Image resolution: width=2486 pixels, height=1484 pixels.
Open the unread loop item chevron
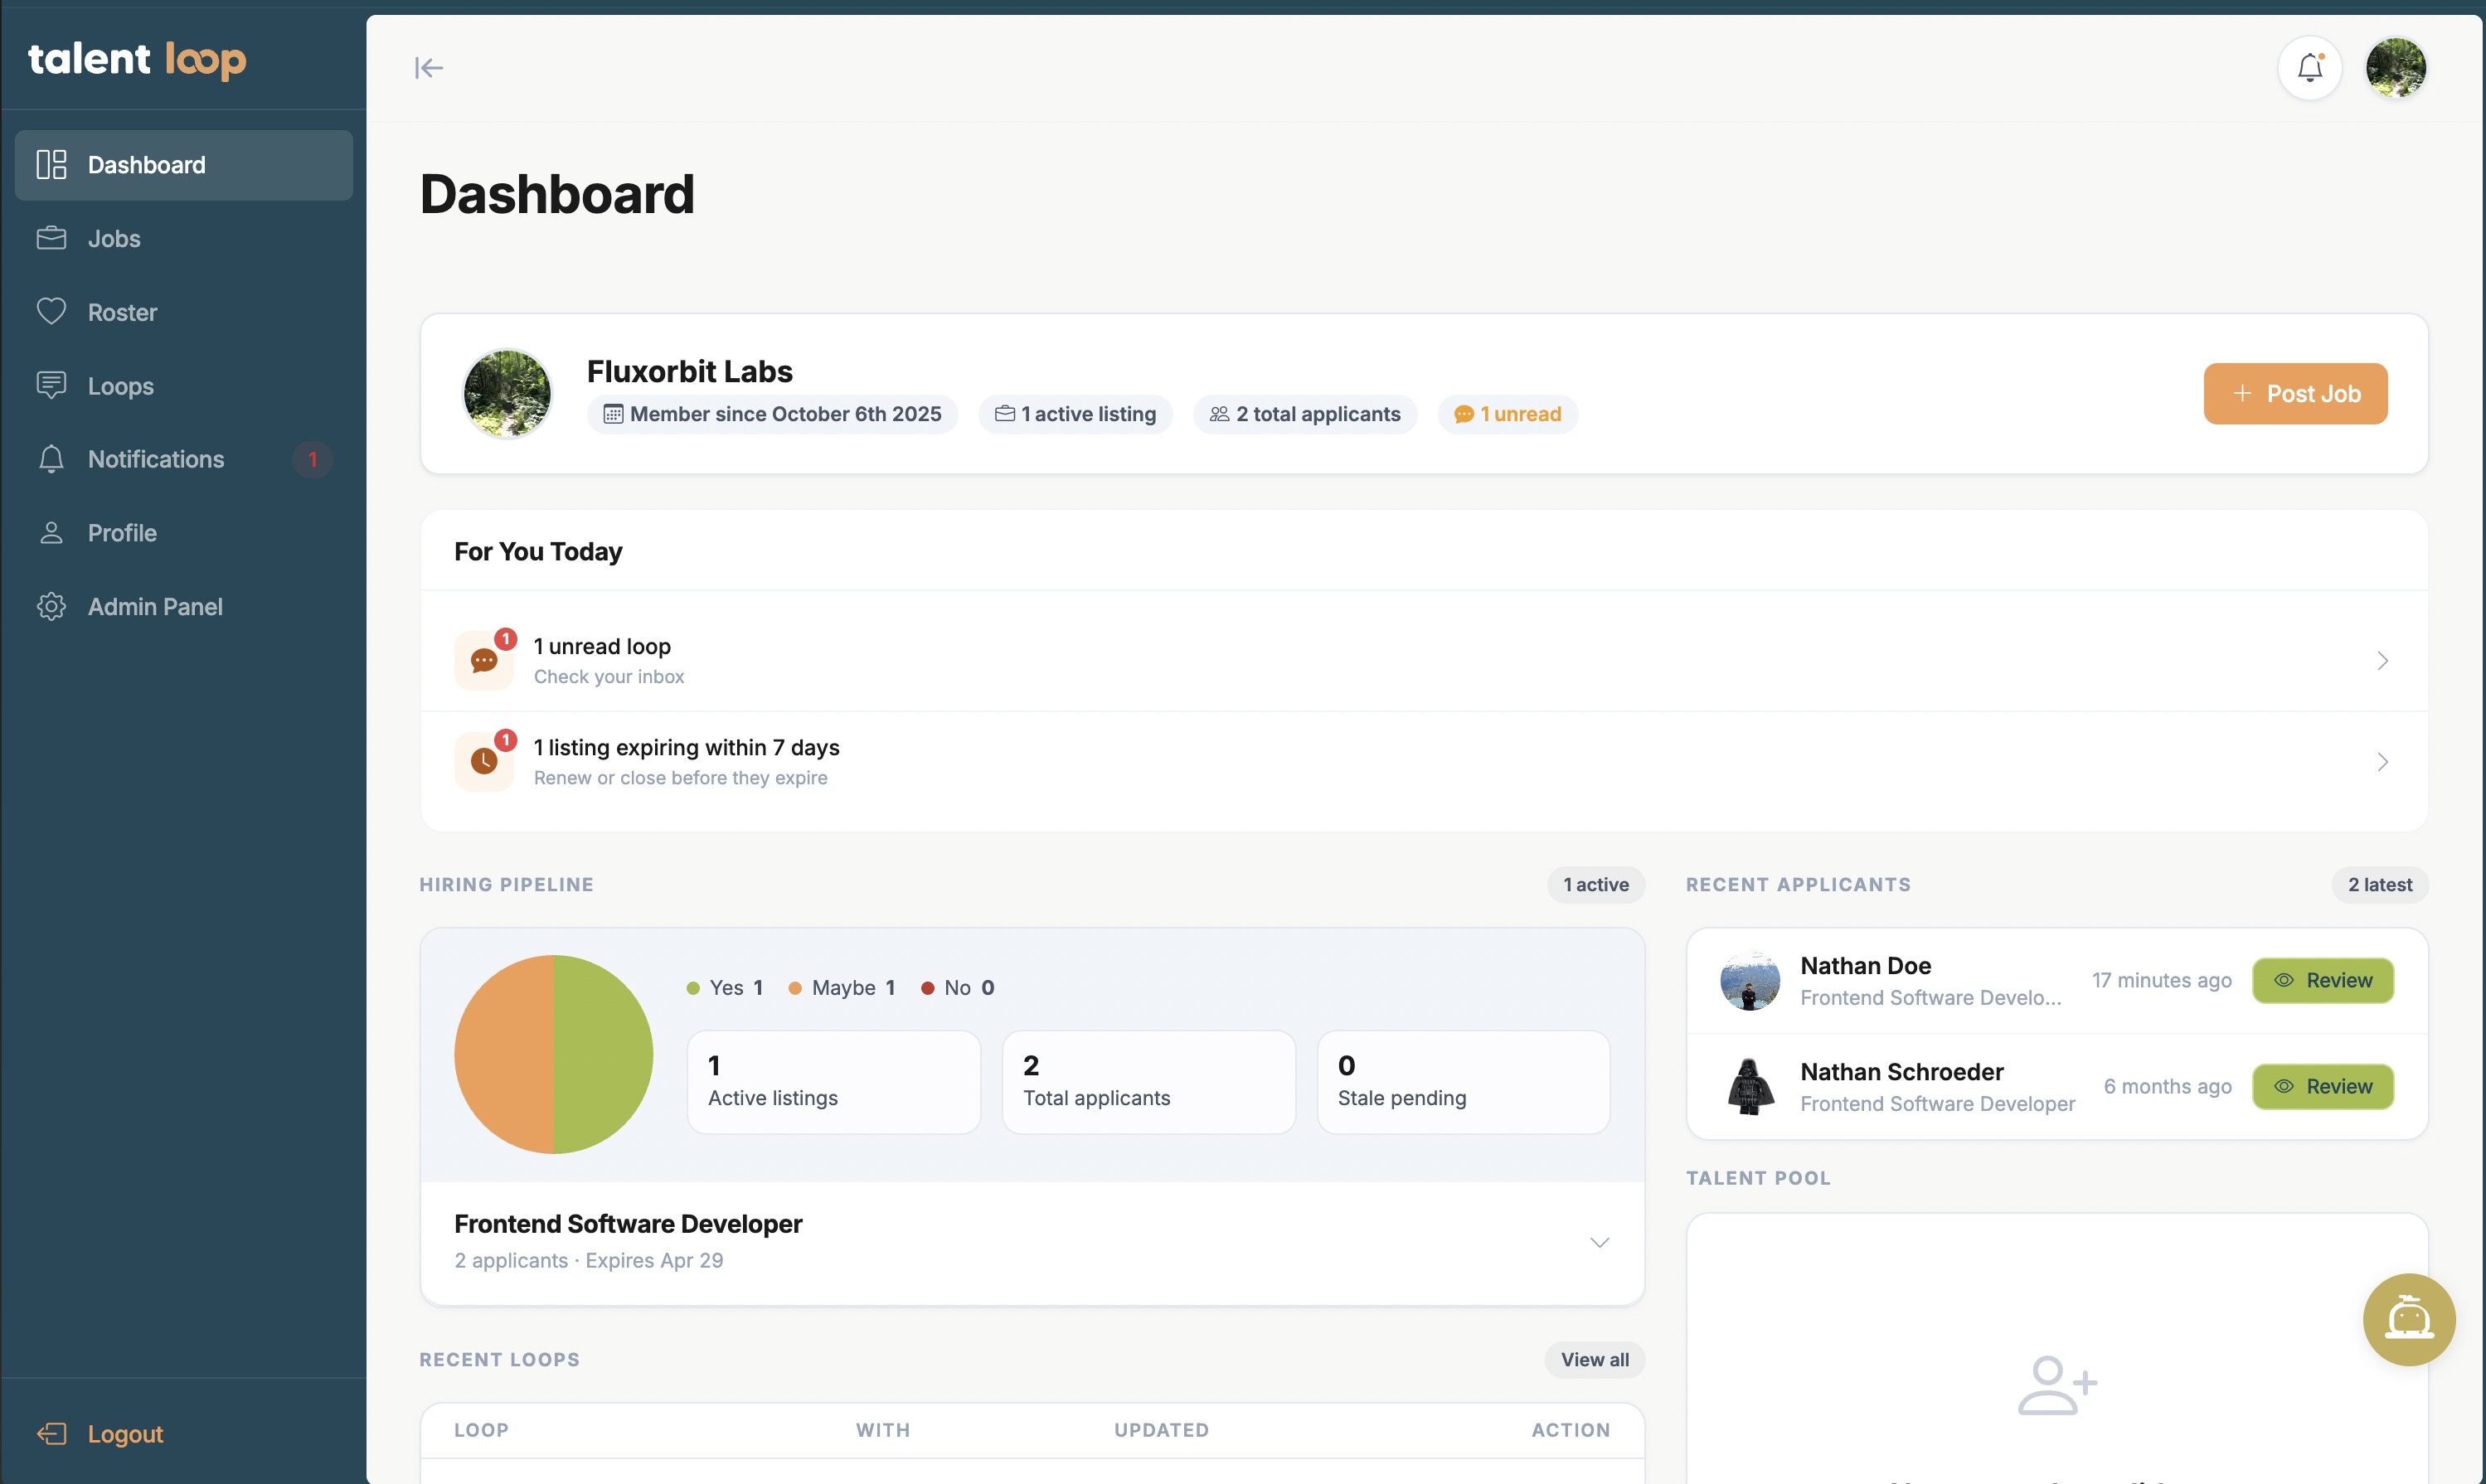(2382, 660)
